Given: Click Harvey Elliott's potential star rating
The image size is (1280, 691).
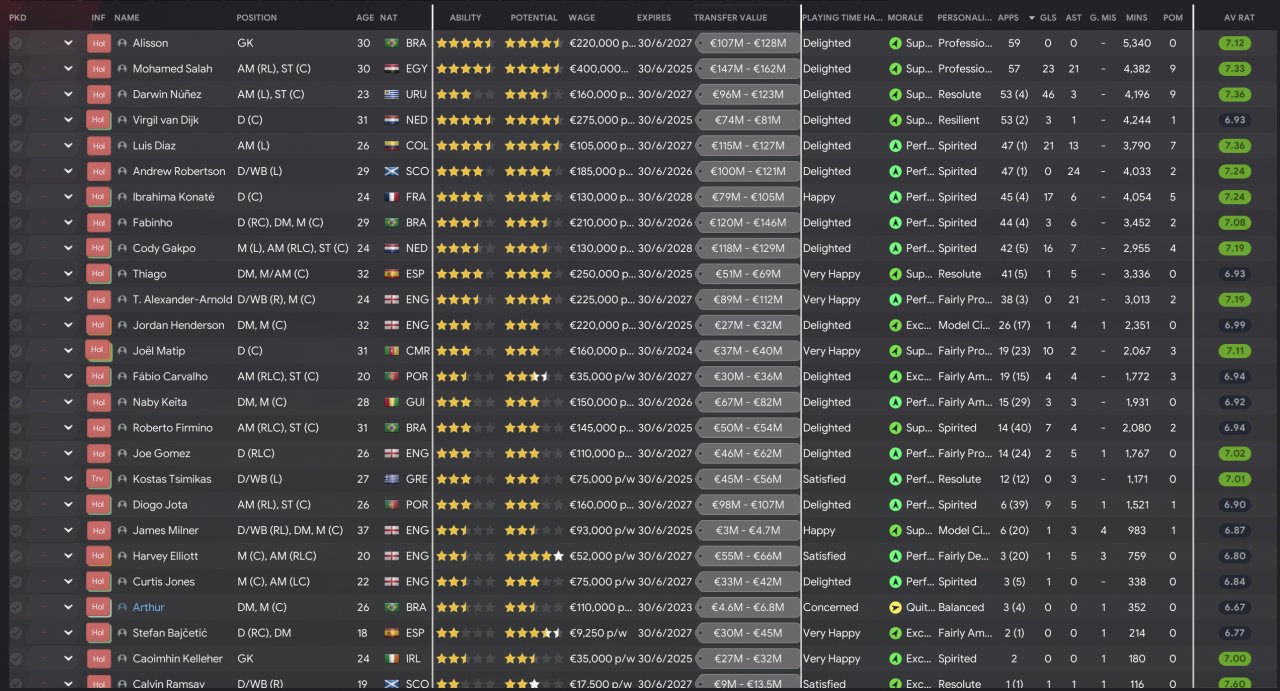Looking at the screenshot, I should click(534, 556).
